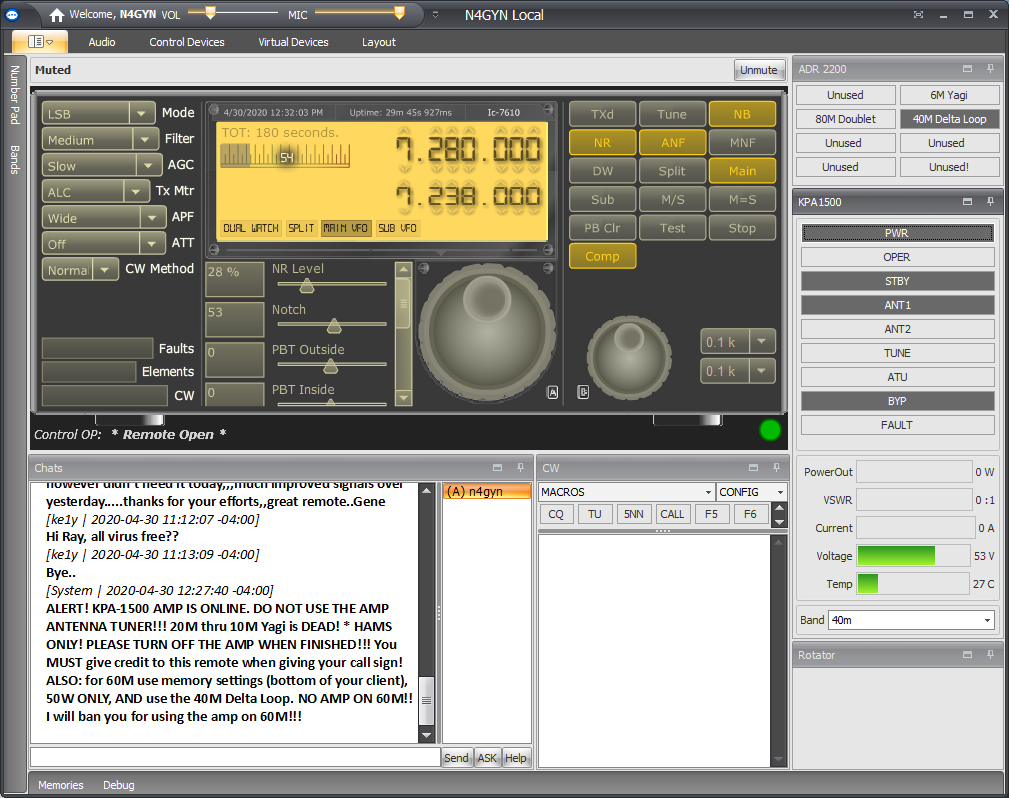
Task: Open the Bands side tab
Action: (14, 160)
